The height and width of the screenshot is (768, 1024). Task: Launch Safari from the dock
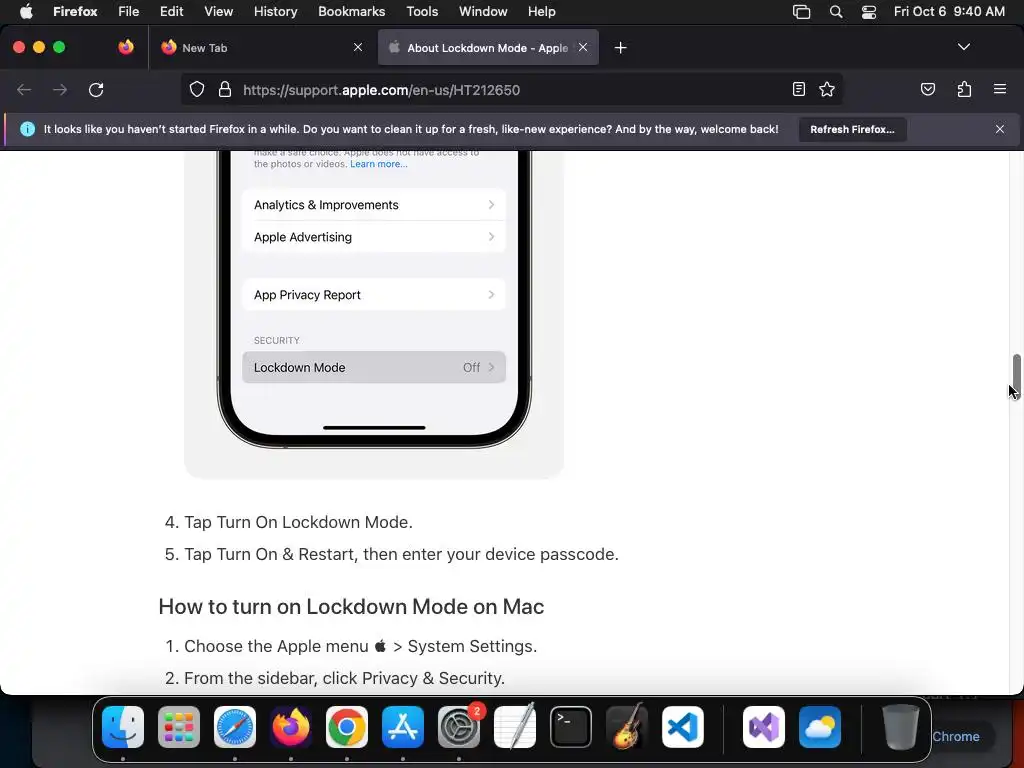click(x=235, y=727)
